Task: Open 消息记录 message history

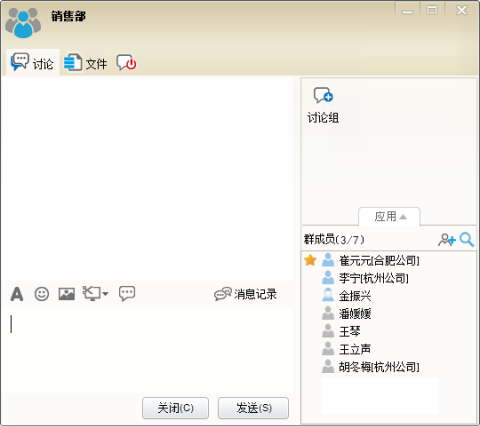Action: pyautogui.click(x=245, y=294)
